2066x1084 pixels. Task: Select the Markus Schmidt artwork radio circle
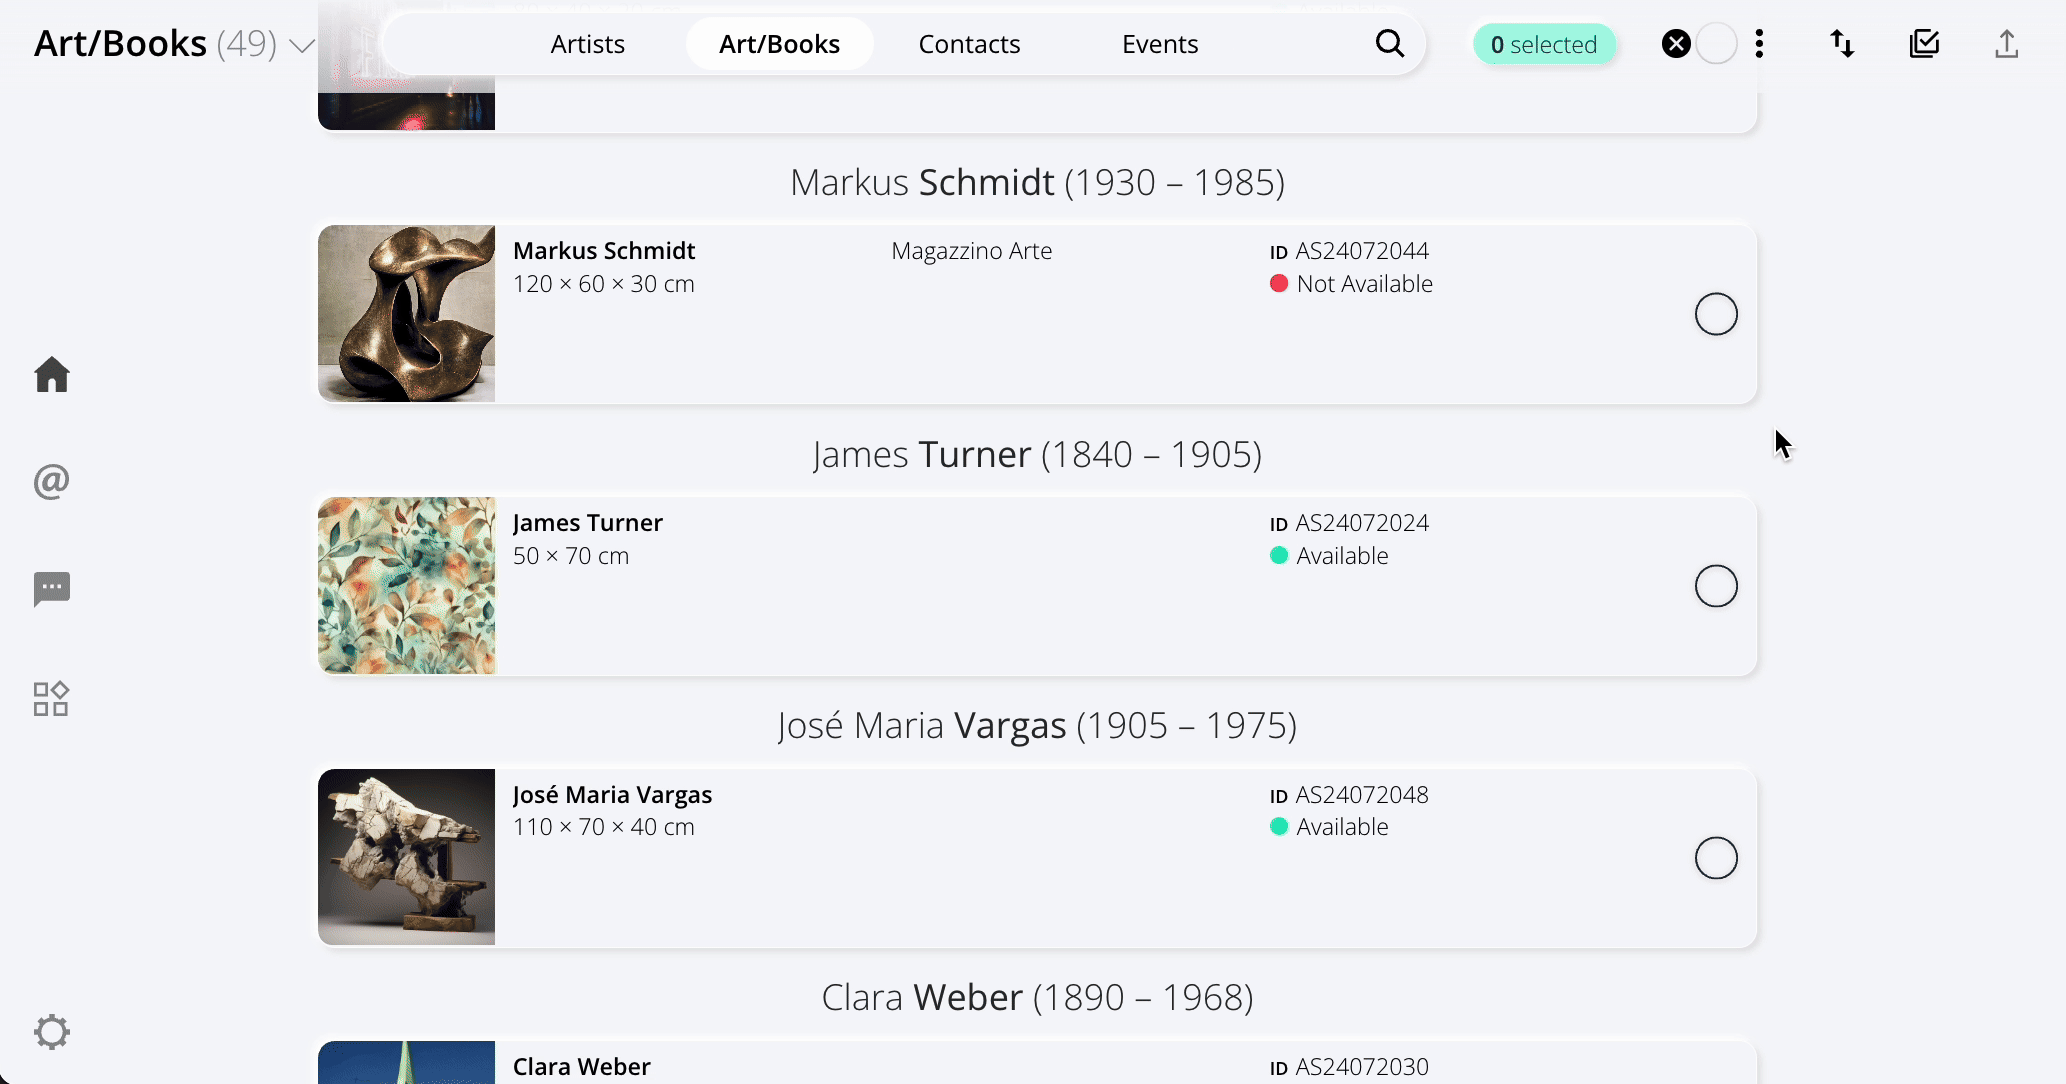click(x=1716, y=314)
